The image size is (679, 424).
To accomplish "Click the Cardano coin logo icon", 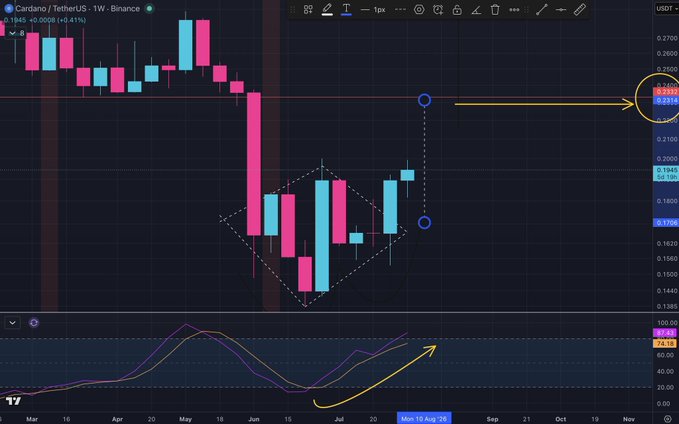I will [x=8, y=8].
